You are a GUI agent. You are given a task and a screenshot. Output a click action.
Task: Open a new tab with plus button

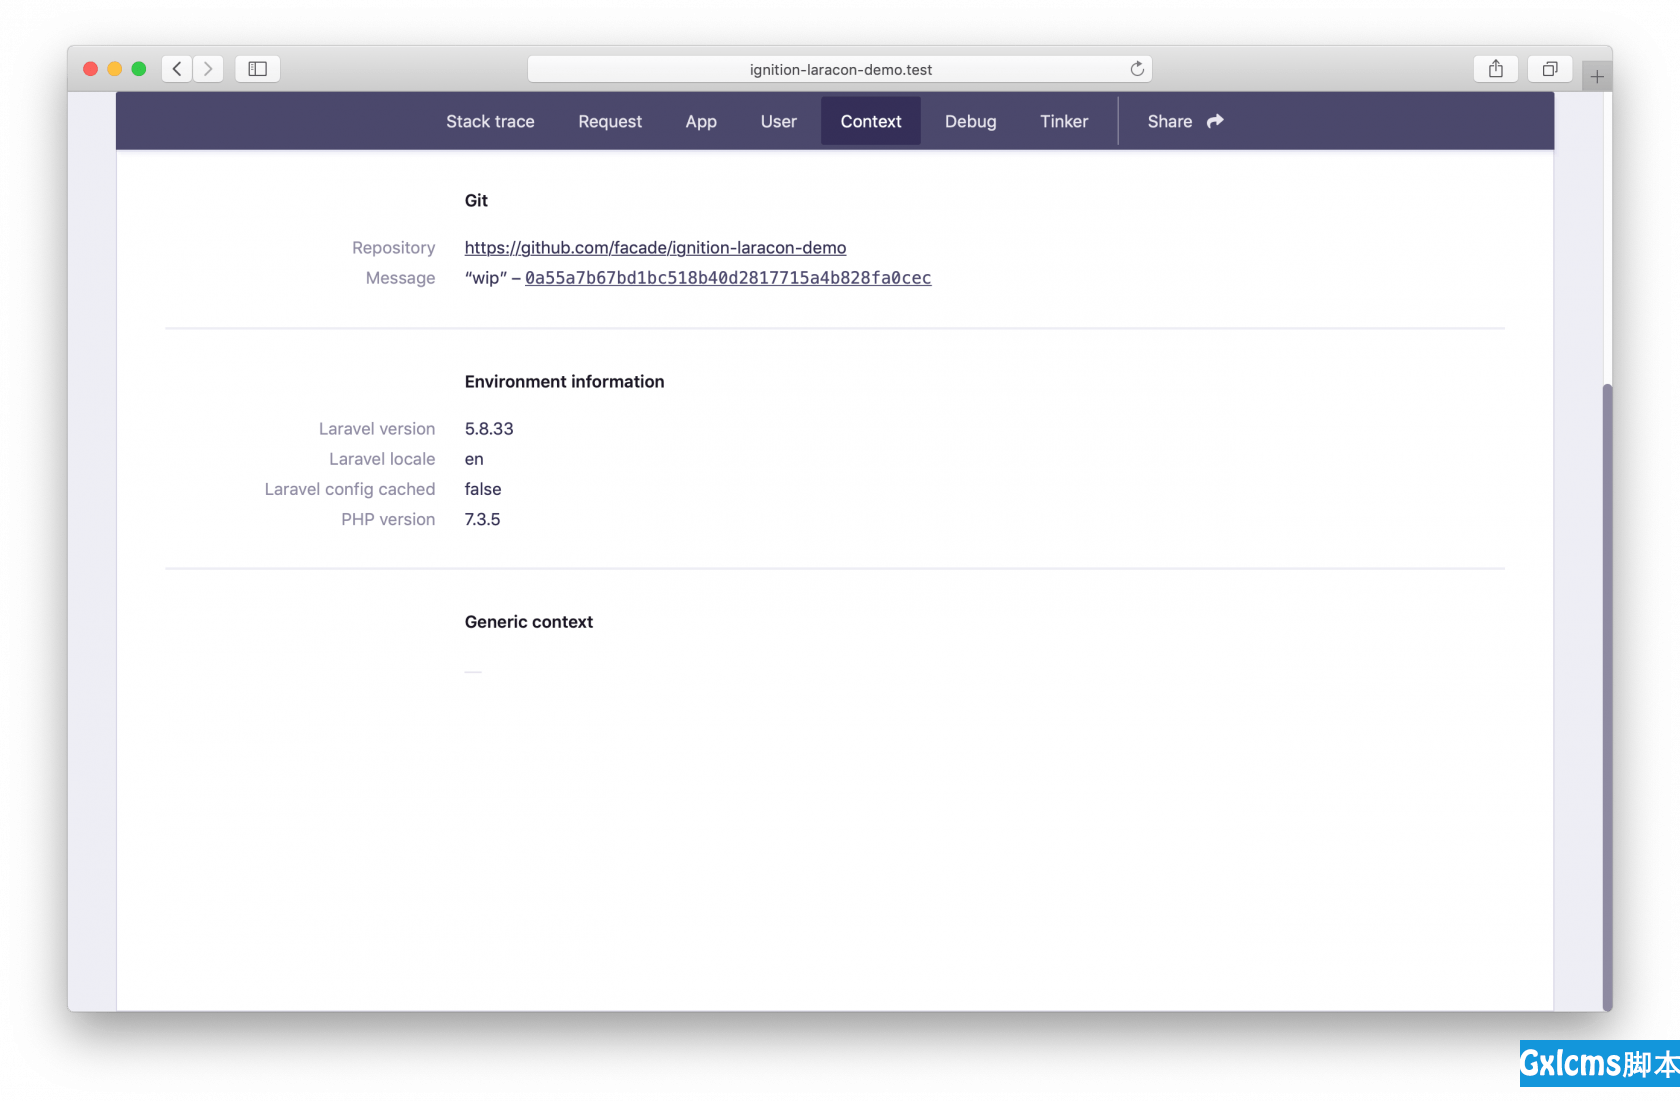coord(1597,77)
